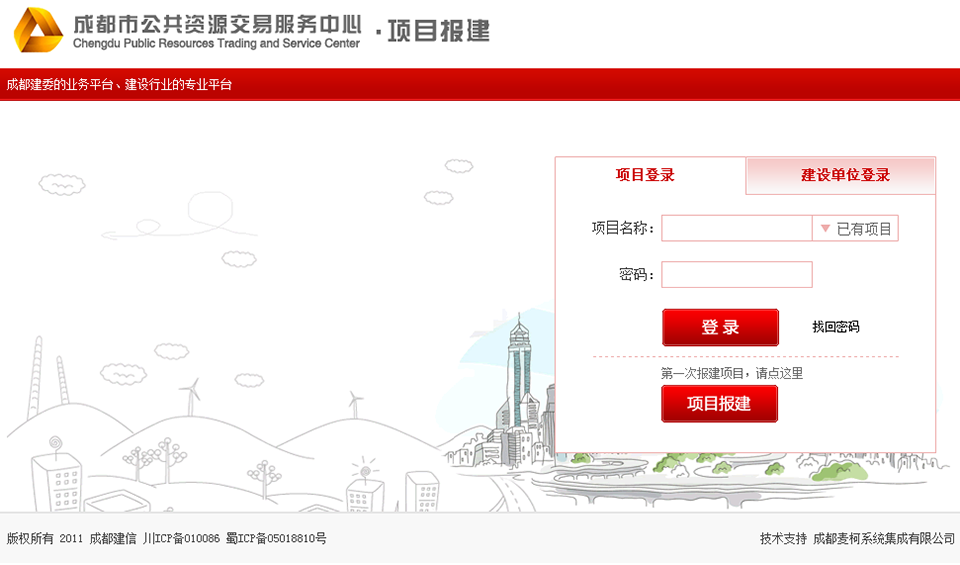Open the 找回密码 link
Image resolution: width=960 pixels, height=565 pixels.
836,327
